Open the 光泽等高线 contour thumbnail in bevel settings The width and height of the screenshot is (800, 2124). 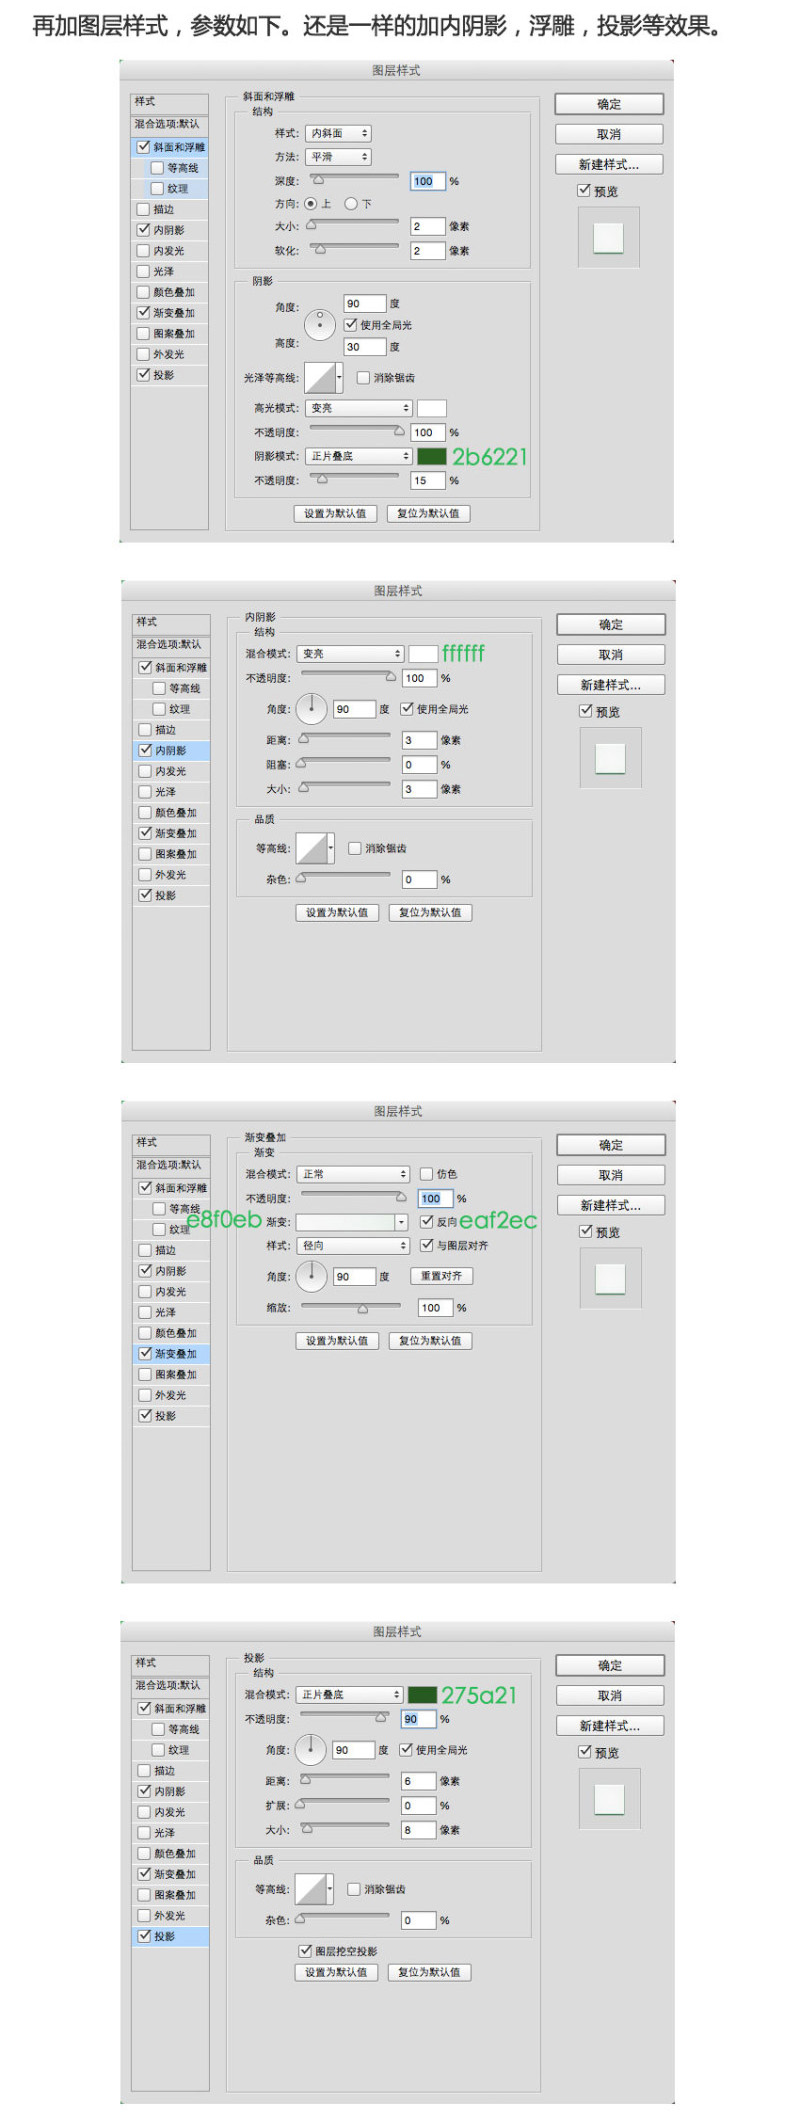click(319, 377)
